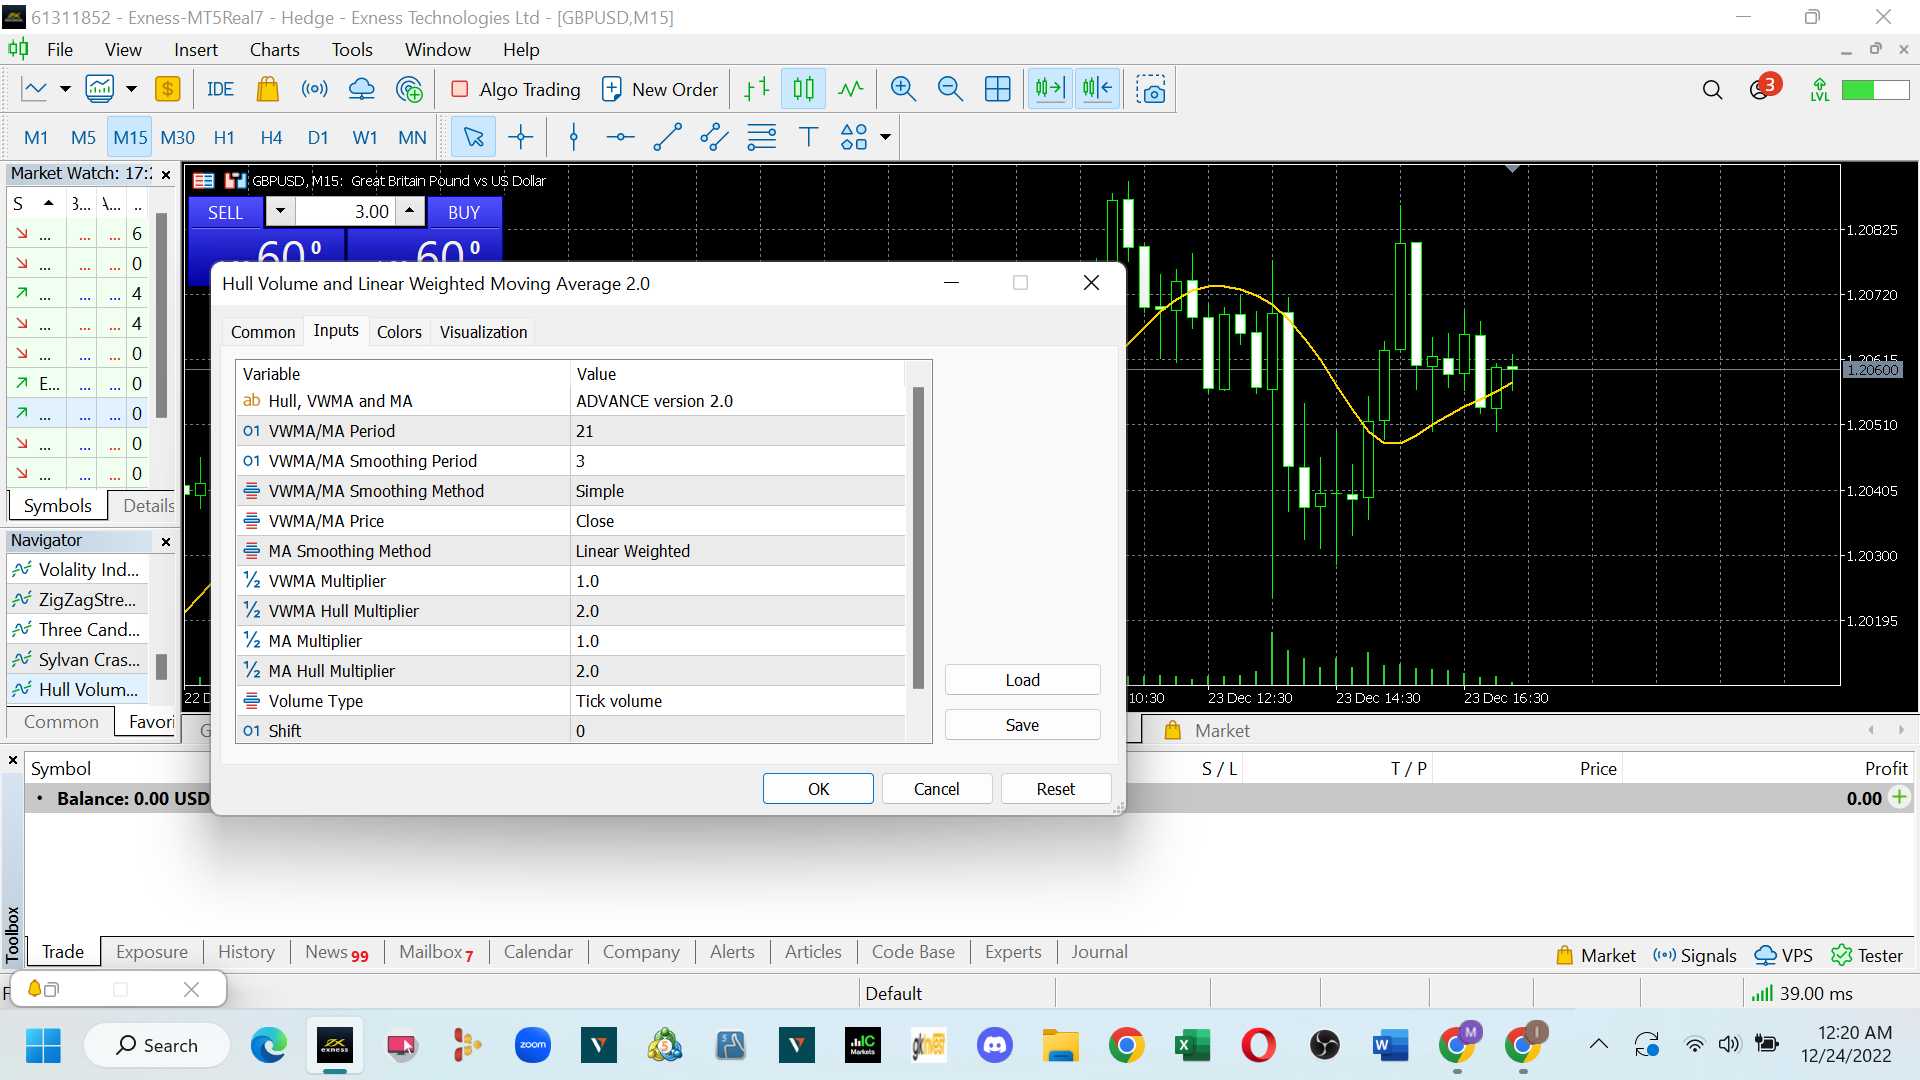Toggle the chart auto scroll button
This screenshot has width=1920, height=1080.
1049,89
